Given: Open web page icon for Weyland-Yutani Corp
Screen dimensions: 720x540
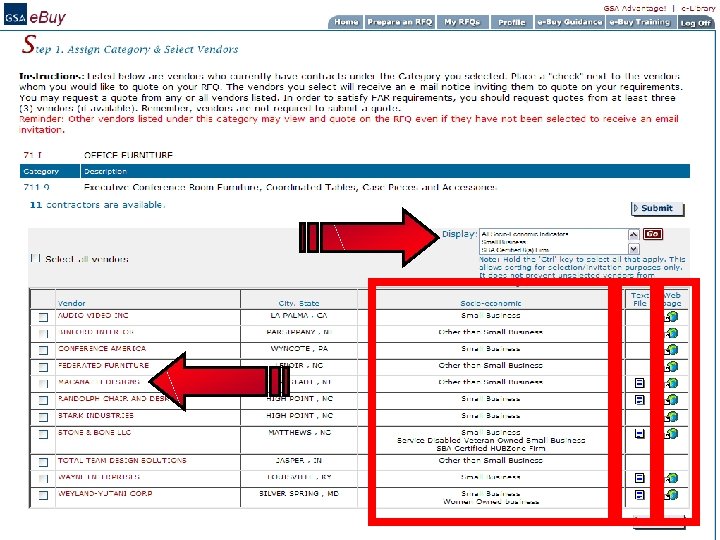Looking at the screenshot, I should click(671, 495).
